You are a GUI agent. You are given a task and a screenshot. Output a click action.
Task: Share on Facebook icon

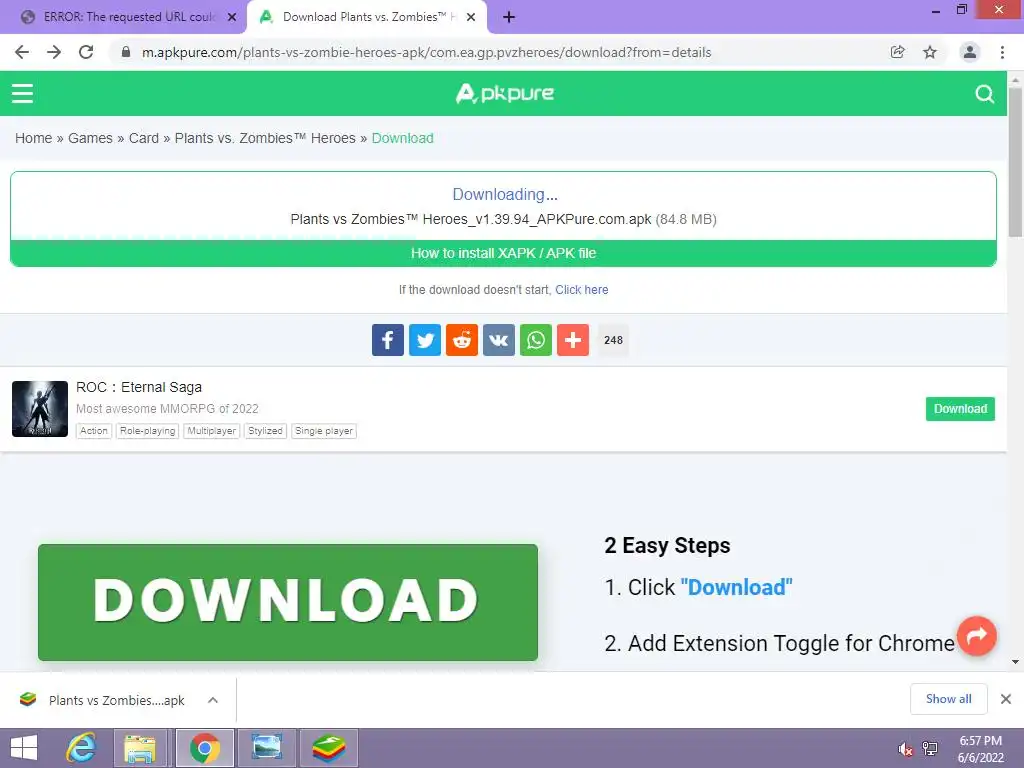pos(388,340)
